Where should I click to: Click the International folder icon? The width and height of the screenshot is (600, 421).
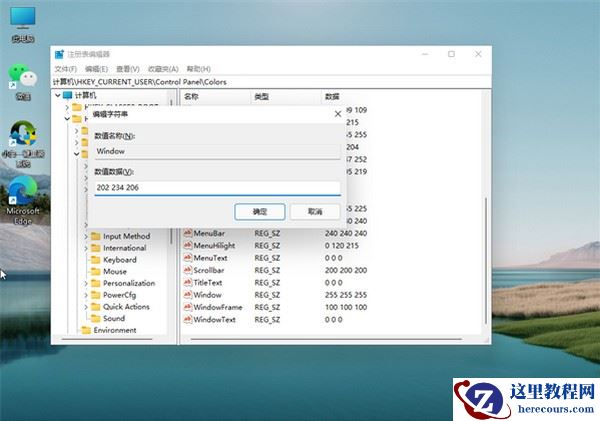pyautogui.click(x=96, y=248)
